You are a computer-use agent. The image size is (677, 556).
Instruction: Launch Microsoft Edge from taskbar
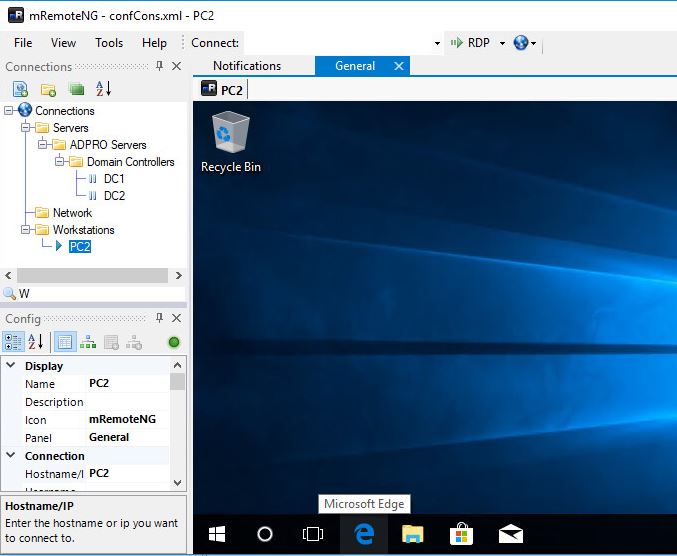(364, 534)
